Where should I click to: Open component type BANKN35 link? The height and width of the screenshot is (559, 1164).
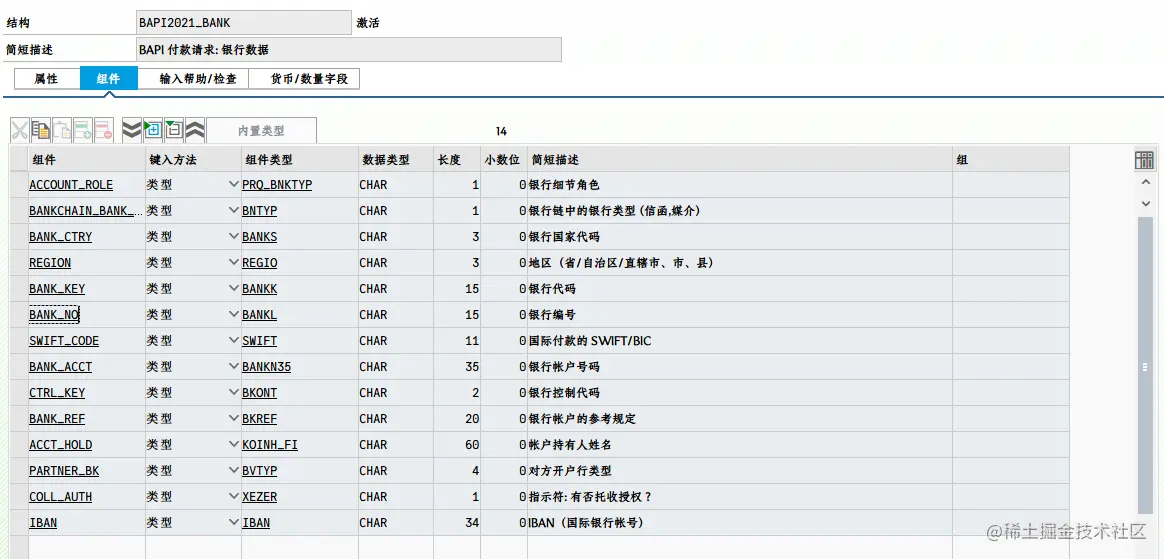pyautogui.click(x=266, y=367)
